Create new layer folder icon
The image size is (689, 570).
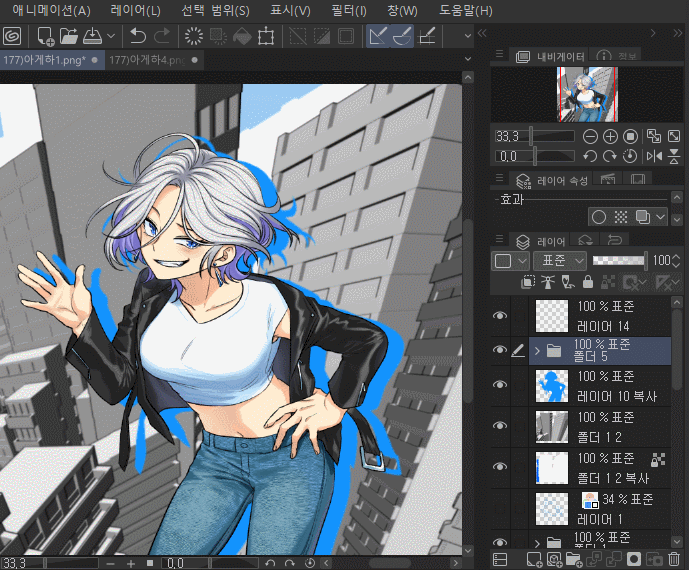573,559
